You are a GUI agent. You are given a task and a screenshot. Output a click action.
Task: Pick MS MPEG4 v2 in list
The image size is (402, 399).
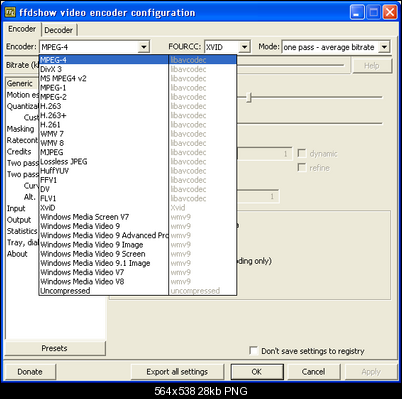tap(138, 79)
